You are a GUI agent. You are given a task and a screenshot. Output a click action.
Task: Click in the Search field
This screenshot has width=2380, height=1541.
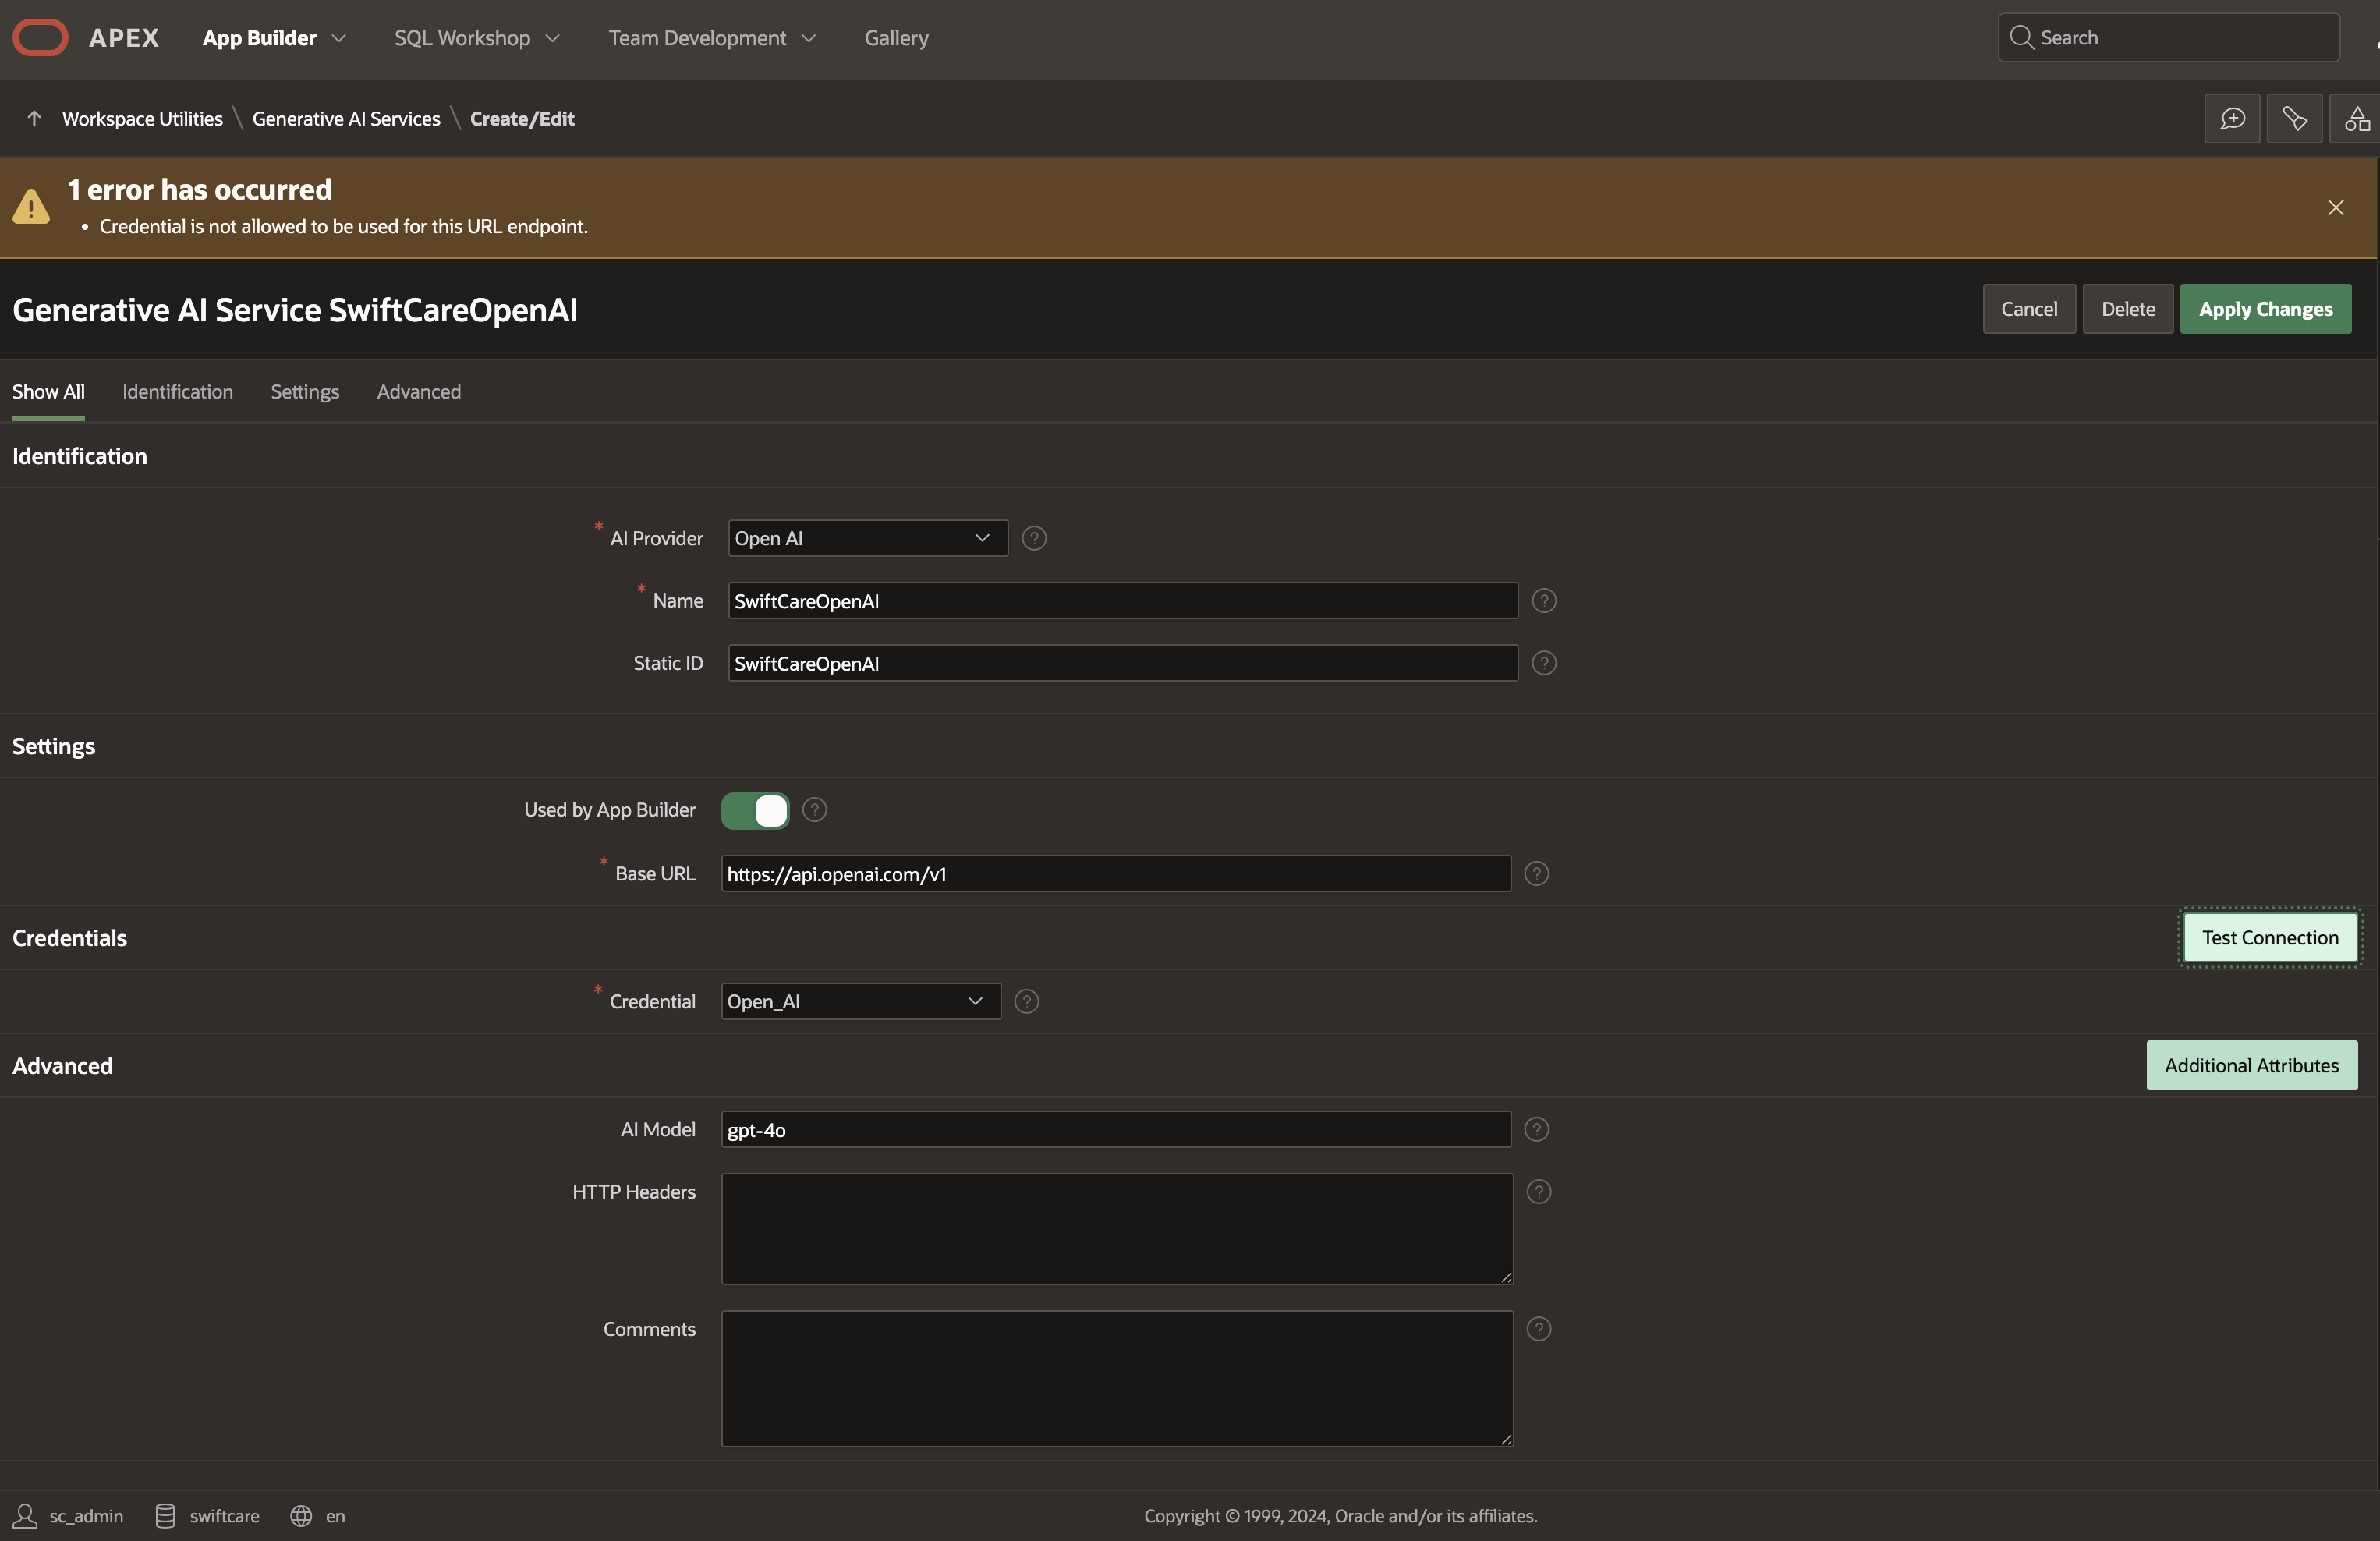click(x=2169, y=37)
